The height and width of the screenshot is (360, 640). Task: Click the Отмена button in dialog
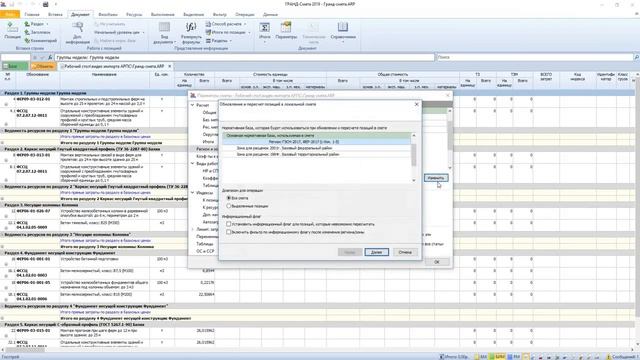pyautogui.click(x=405, y=252)
